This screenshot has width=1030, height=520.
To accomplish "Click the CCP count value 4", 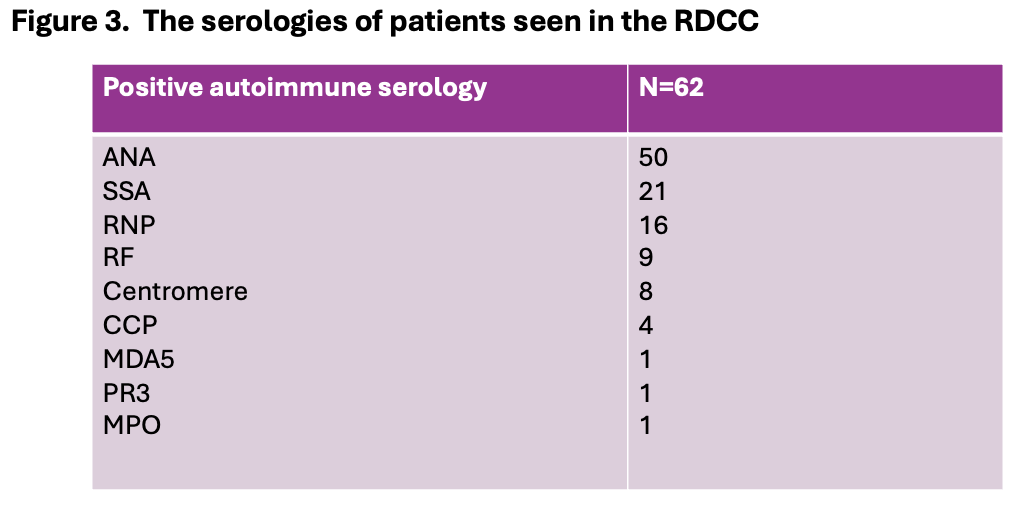I will [646, 325].
